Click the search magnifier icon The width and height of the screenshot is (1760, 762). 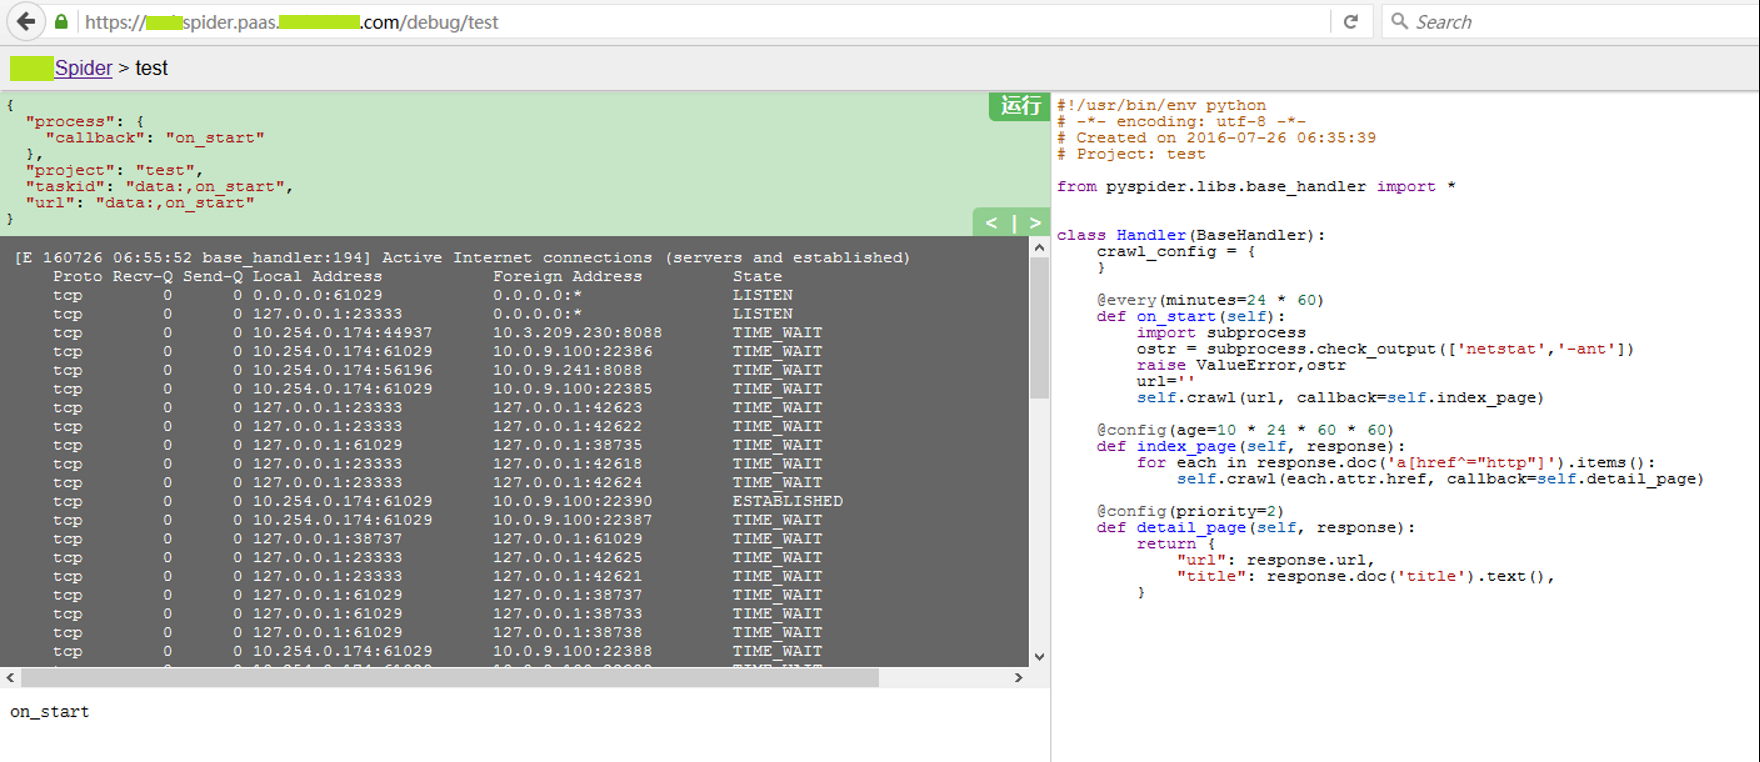pyautogui.click(x=1400, y=21)
